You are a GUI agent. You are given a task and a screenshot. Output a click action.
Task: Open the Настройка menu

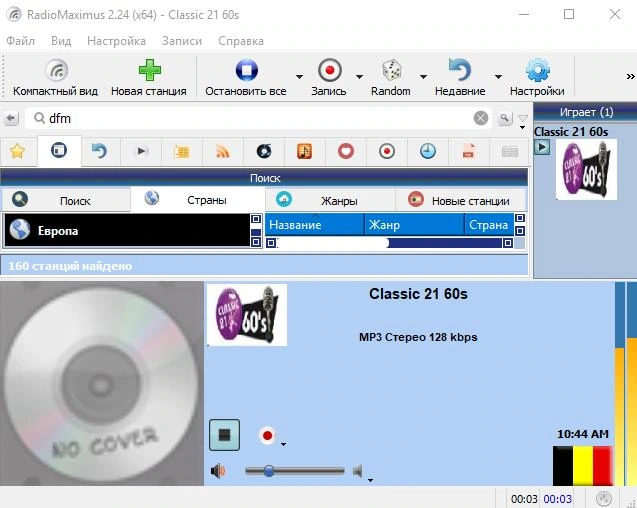[x=117, y=41]
